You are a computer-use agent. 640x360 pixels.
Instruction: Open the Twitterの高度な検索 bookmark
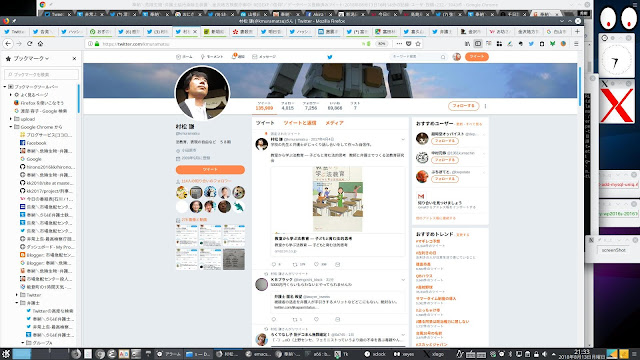(49, 311)
